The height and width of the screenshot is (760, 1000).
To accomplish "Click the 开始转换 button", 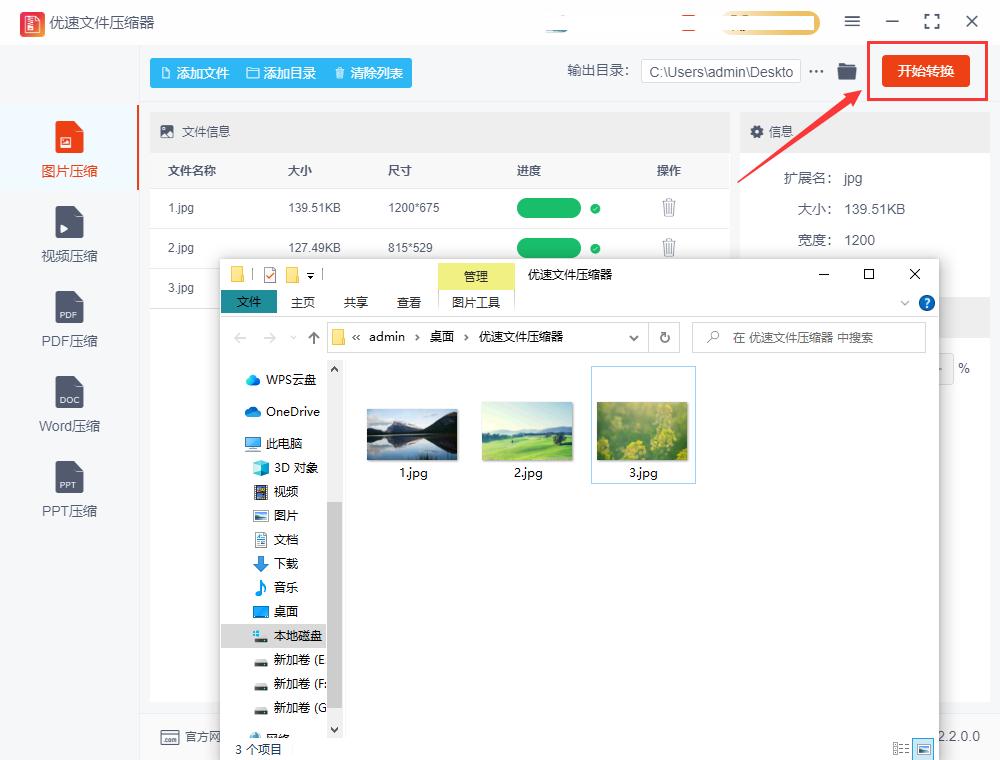I will (926, 71).
